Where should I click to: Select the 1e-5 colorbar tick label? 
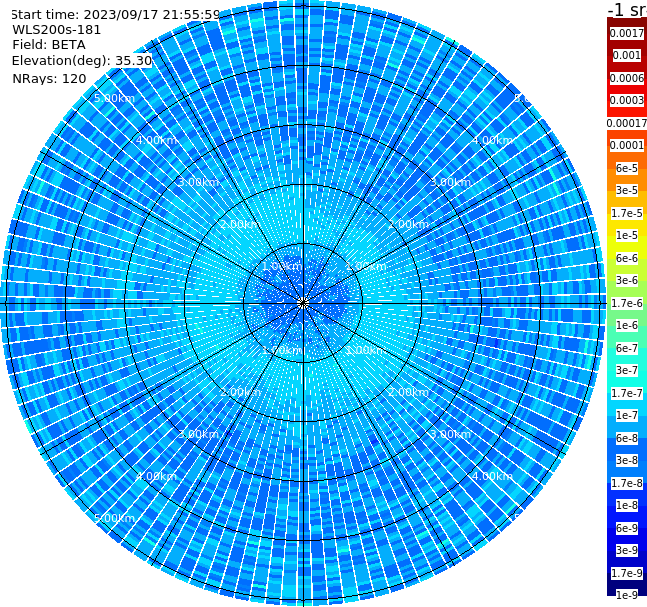pyautogui.click(x=627, y=235)
